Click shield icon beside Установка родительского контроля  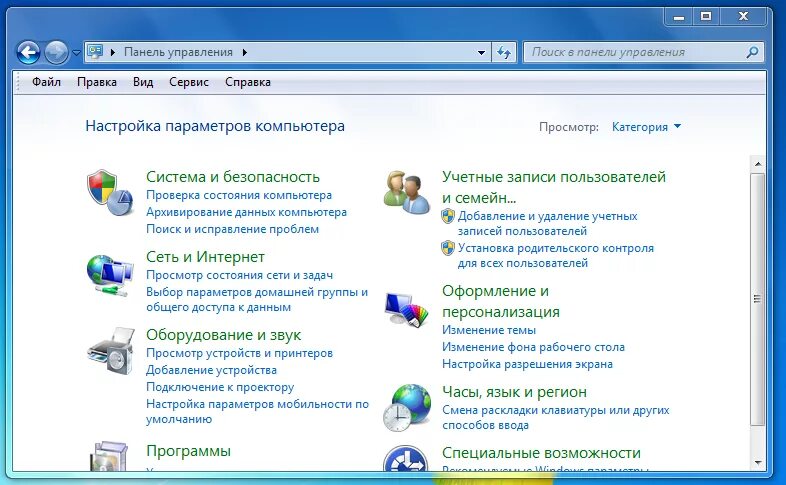(x=448, y=248)
